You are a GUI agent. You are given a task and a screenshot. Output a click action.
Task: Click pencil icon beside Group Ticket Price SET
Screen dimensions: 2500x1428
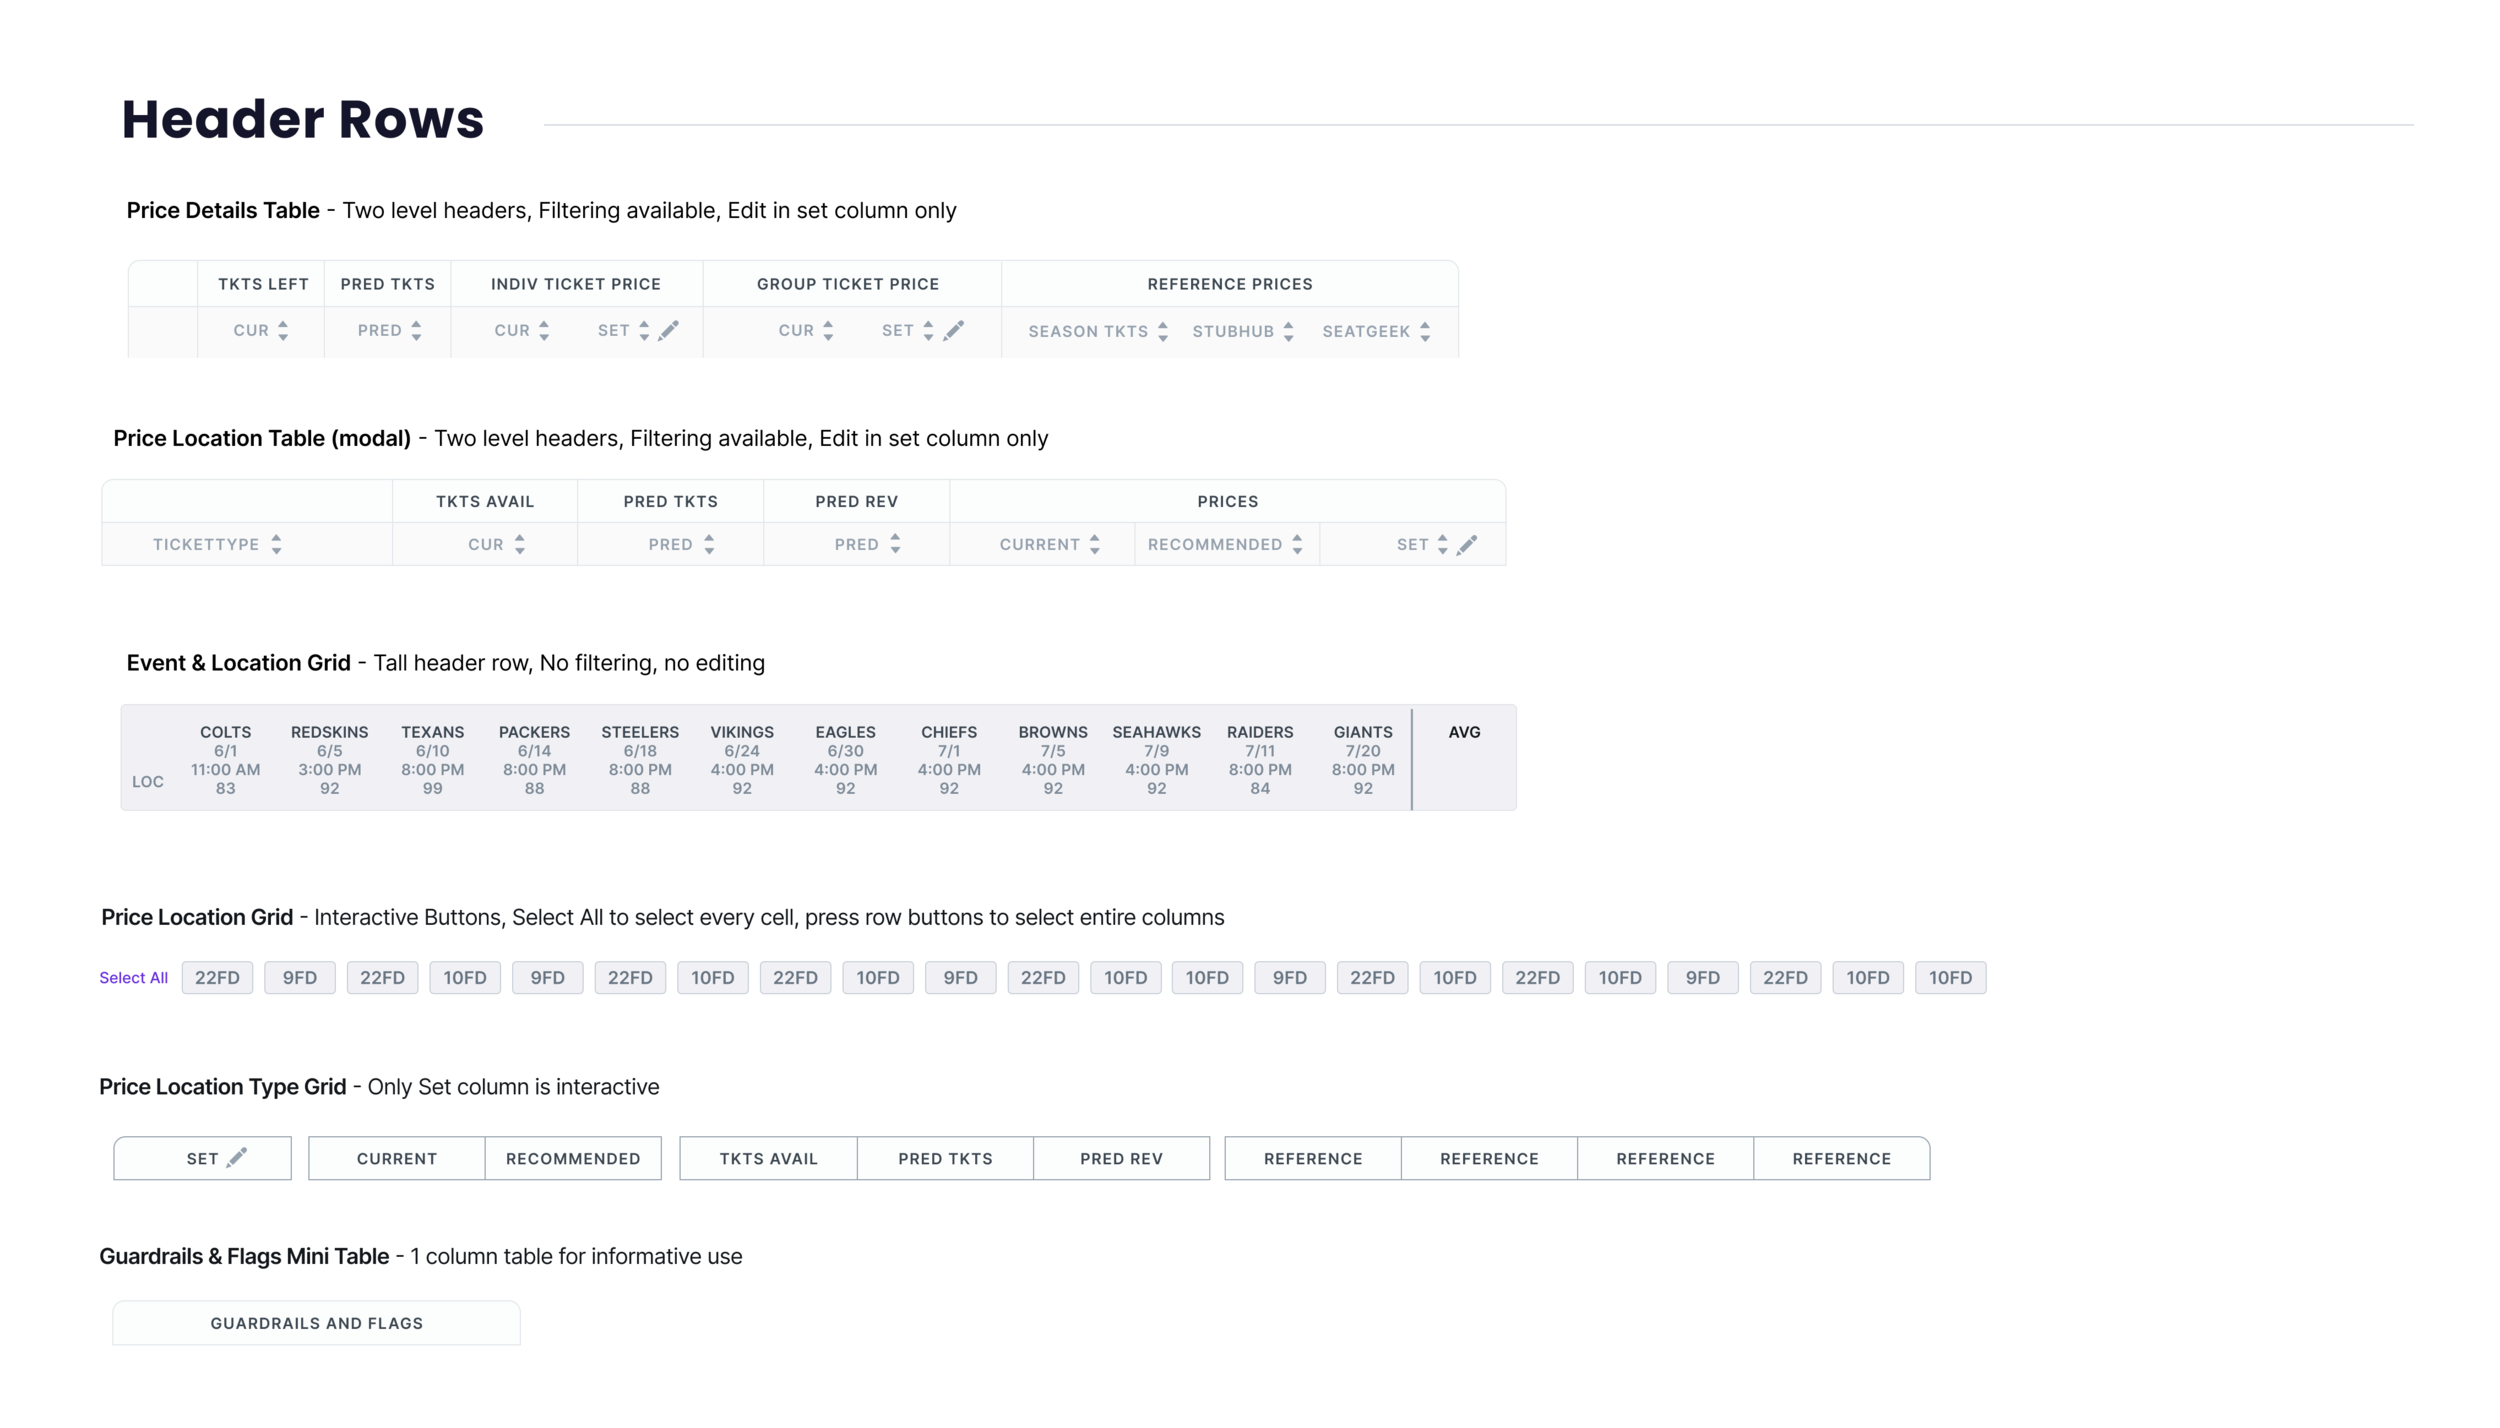coord(954,330)
